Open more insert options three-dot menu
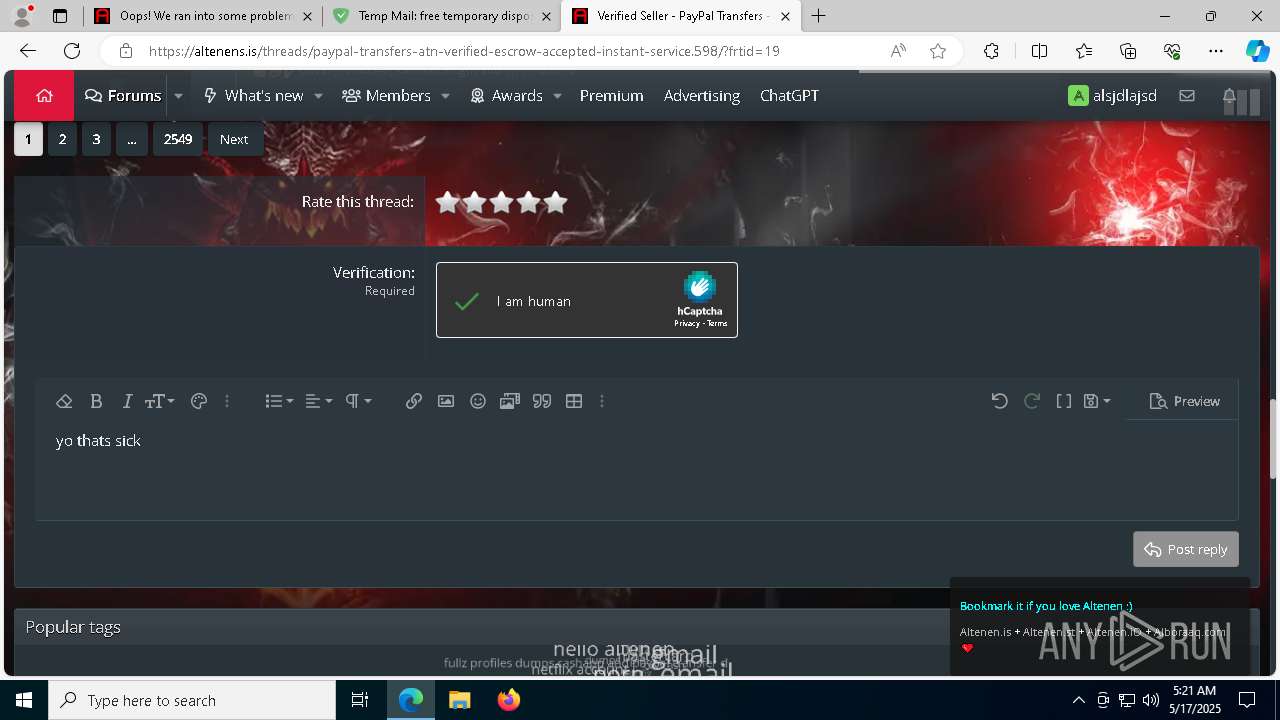Viewport: 1280px width, 720px height. pos(602,401)
